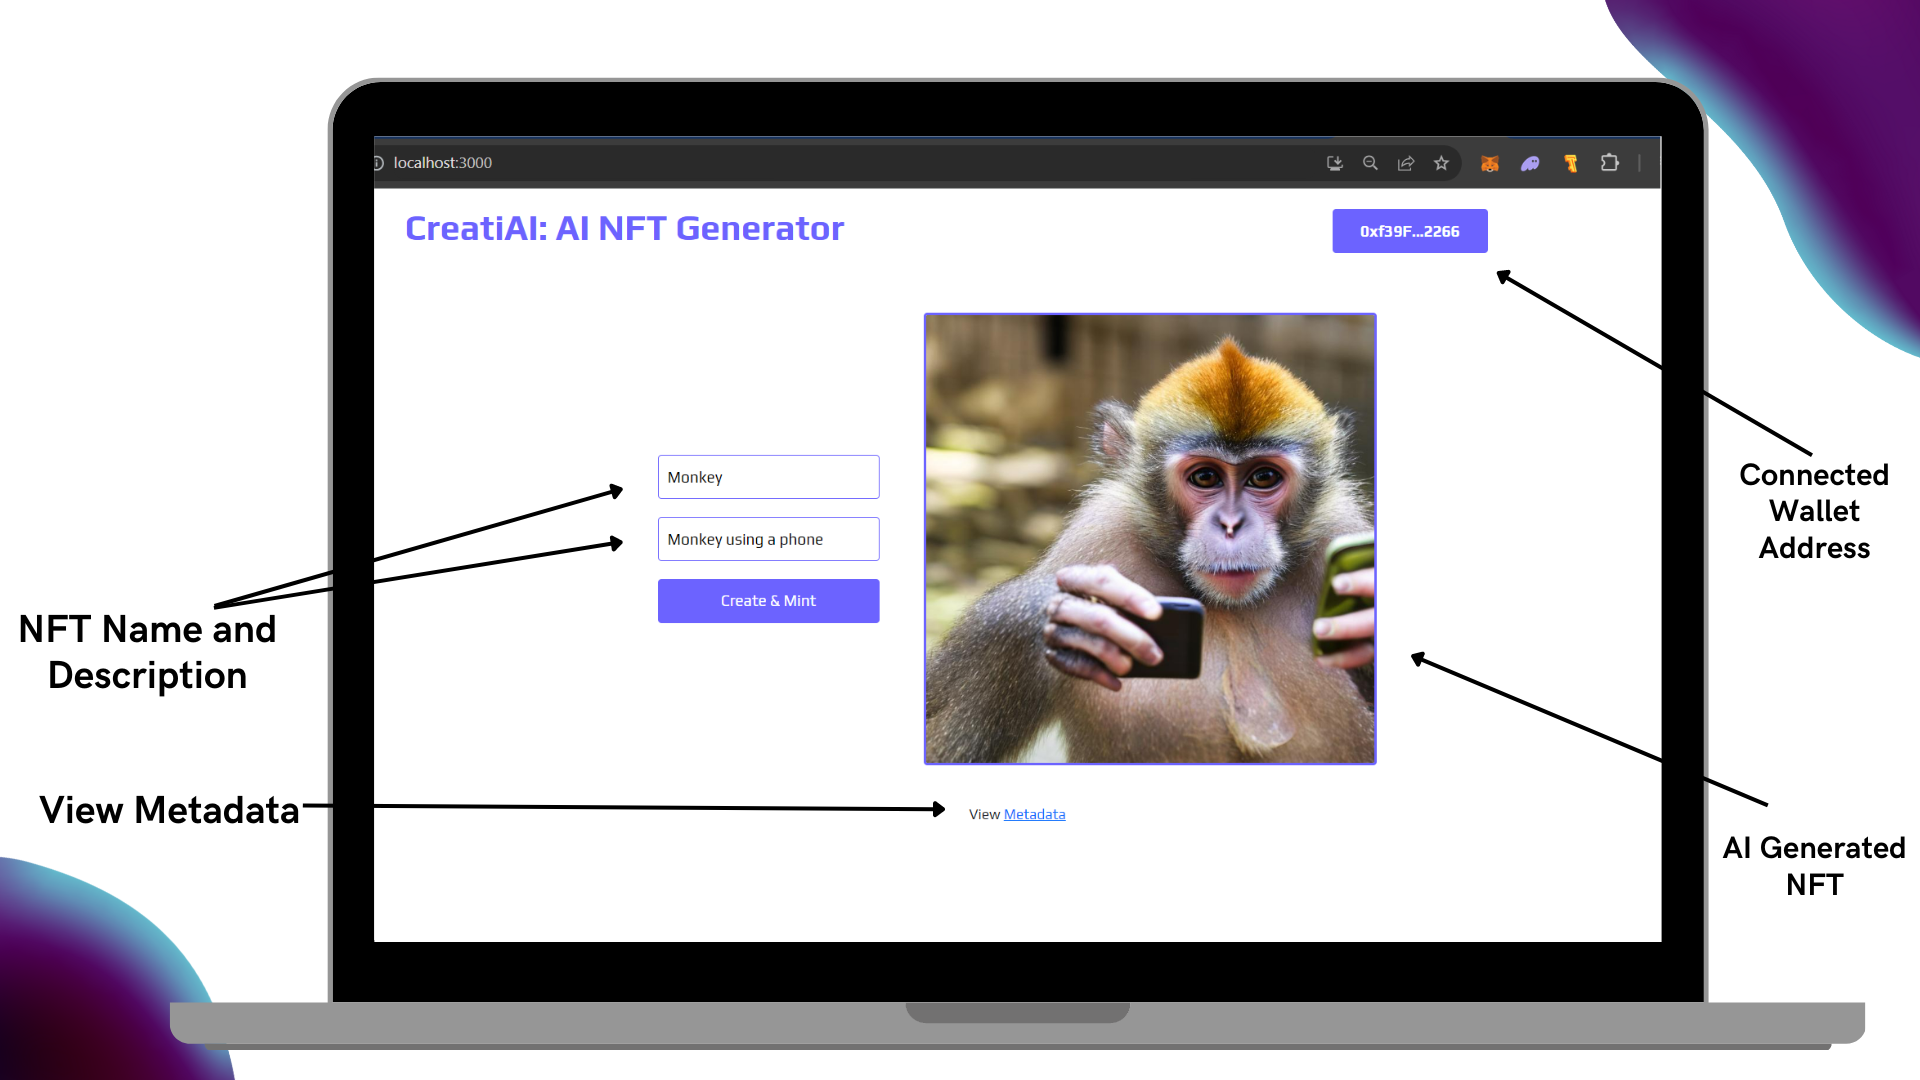Image resolution: width=1920 pixels, height=1080 pixels.
Task: Click the share page icon
Action: (x=1406, y=163)
